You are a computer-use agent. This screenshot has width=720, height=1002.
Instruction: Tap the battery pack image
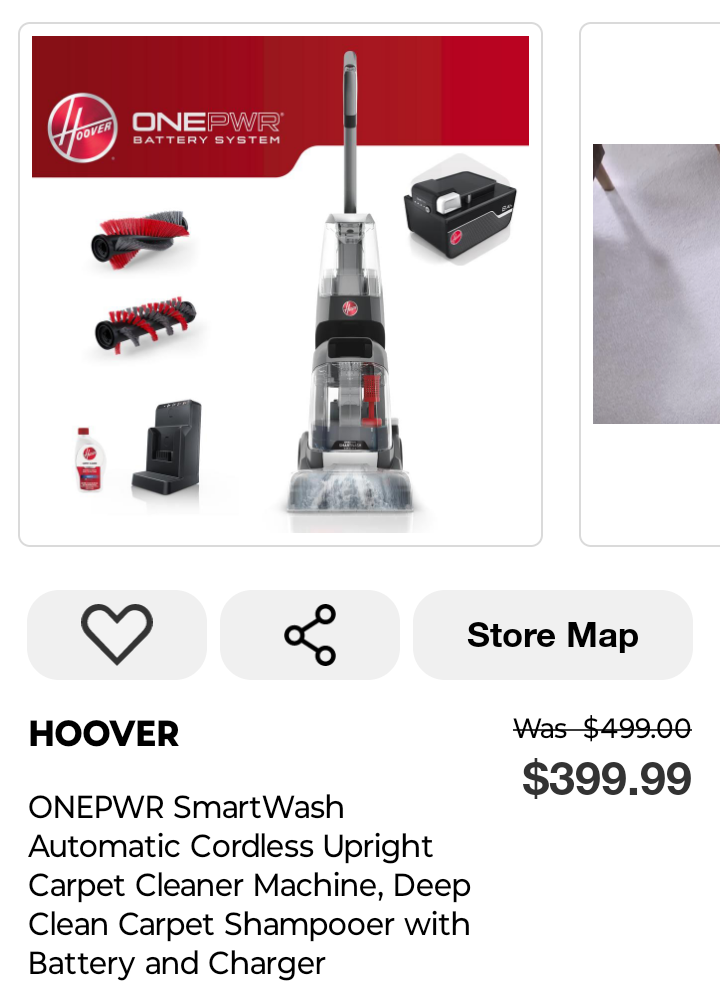(x=460, y=211)
